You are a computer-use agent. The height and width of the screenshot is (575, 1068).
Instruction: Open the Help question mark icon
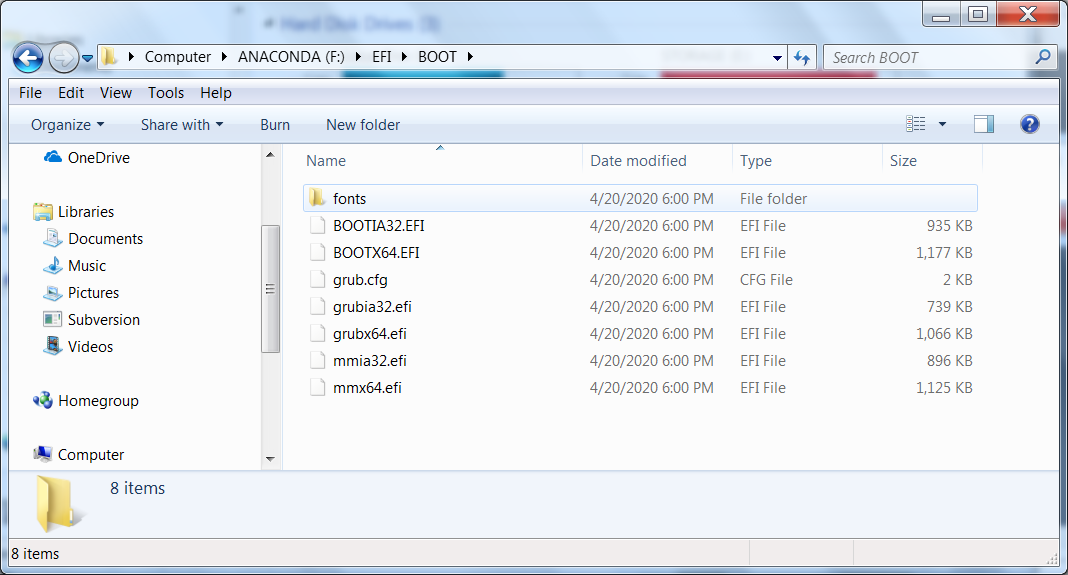(x=1029, y=124)
